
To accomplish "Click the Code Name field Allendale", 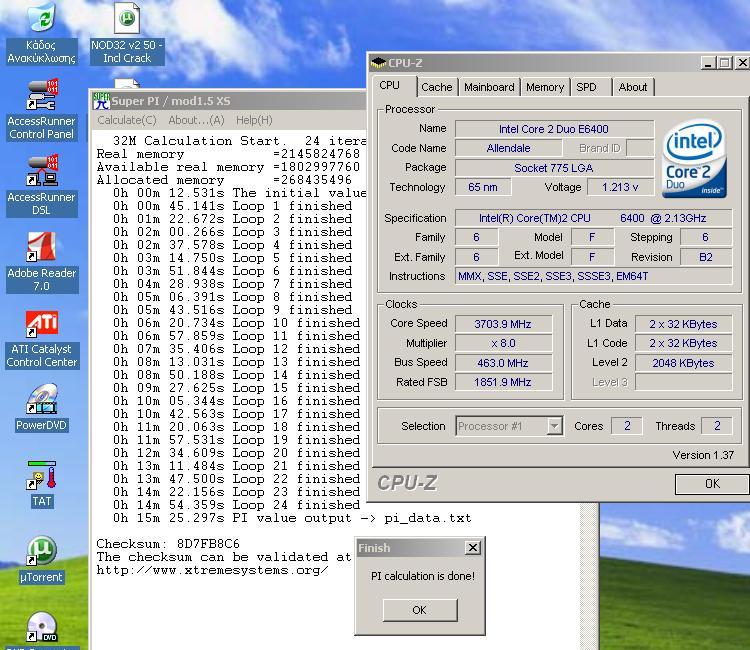I will click(508, 148).
